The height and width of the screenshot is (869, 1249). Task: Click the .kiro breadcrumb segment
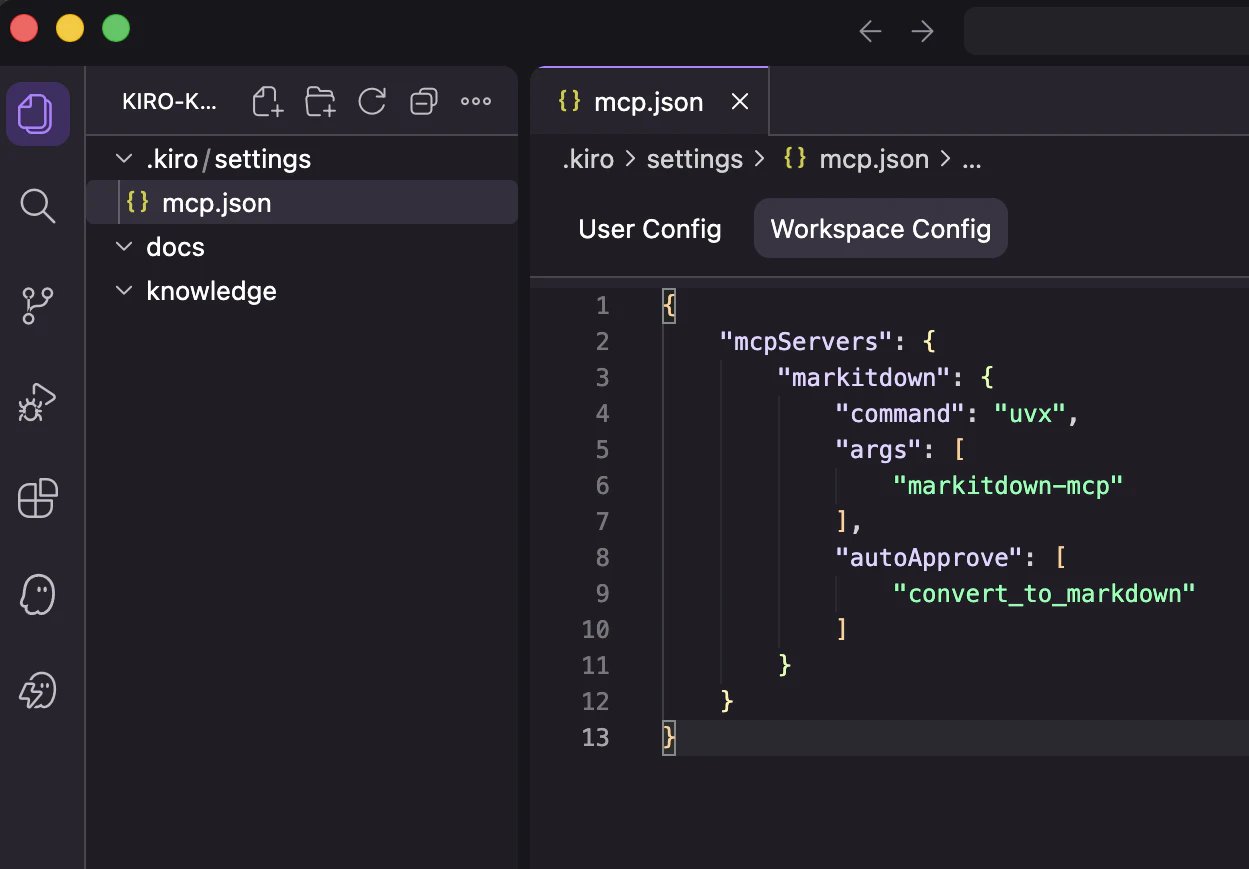[588, 159]
